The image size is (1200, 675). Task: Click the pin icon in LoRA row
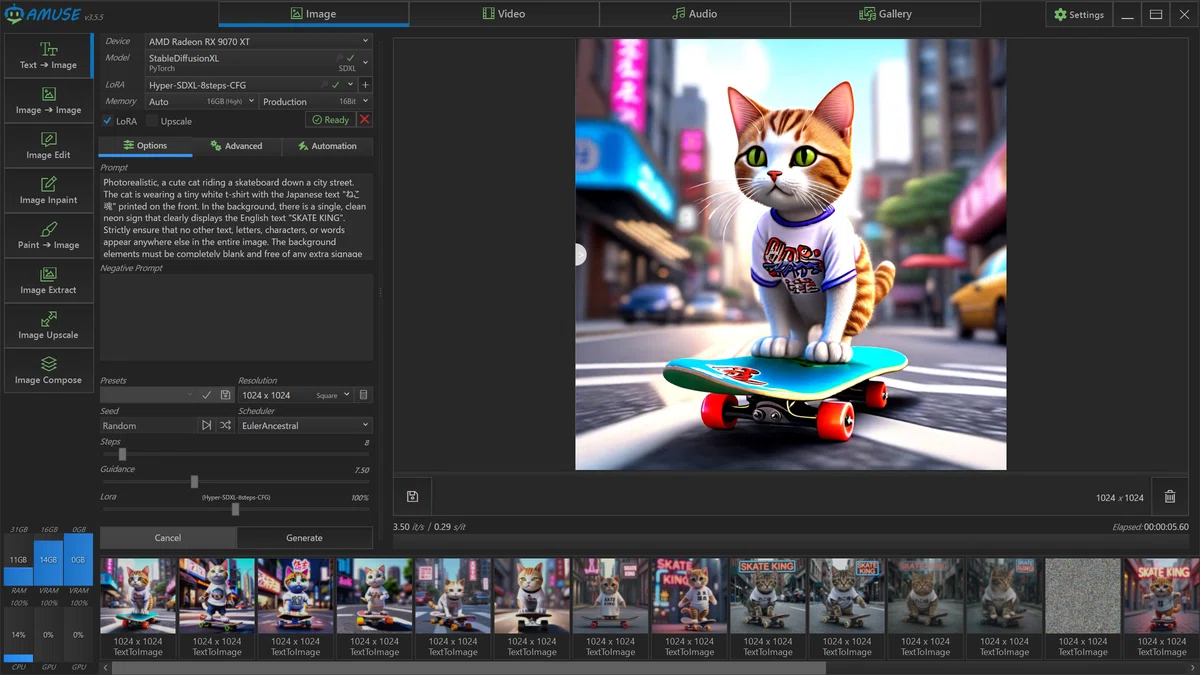tap(324, 85)
